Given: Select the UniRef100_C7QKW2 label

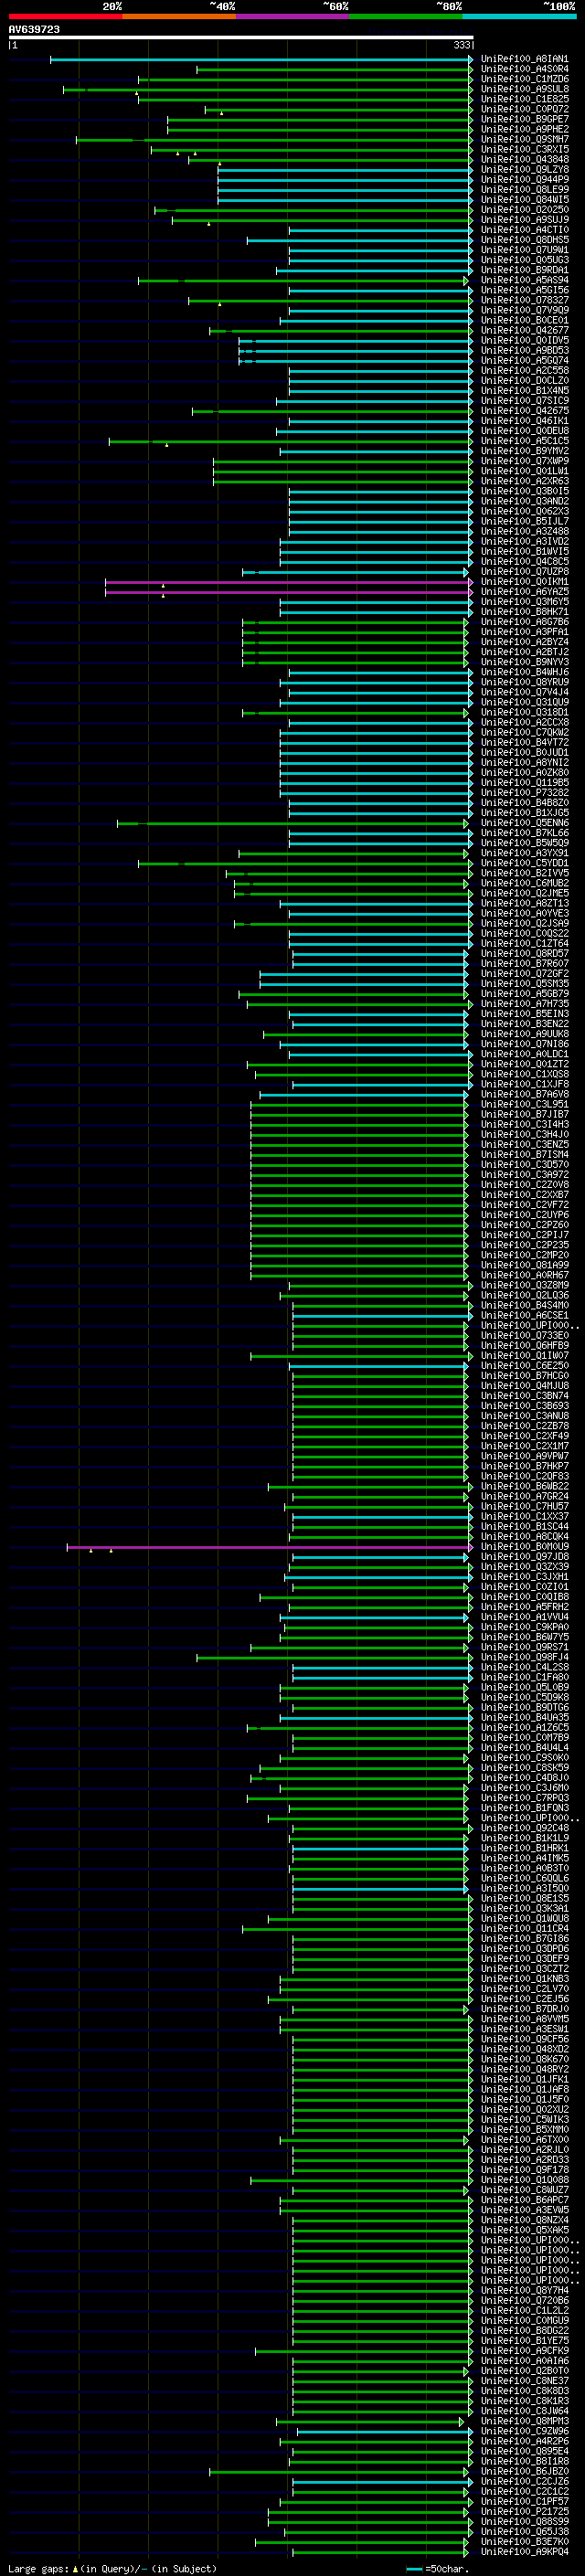Looking at the screenshot, I should (x=524, y=733).
